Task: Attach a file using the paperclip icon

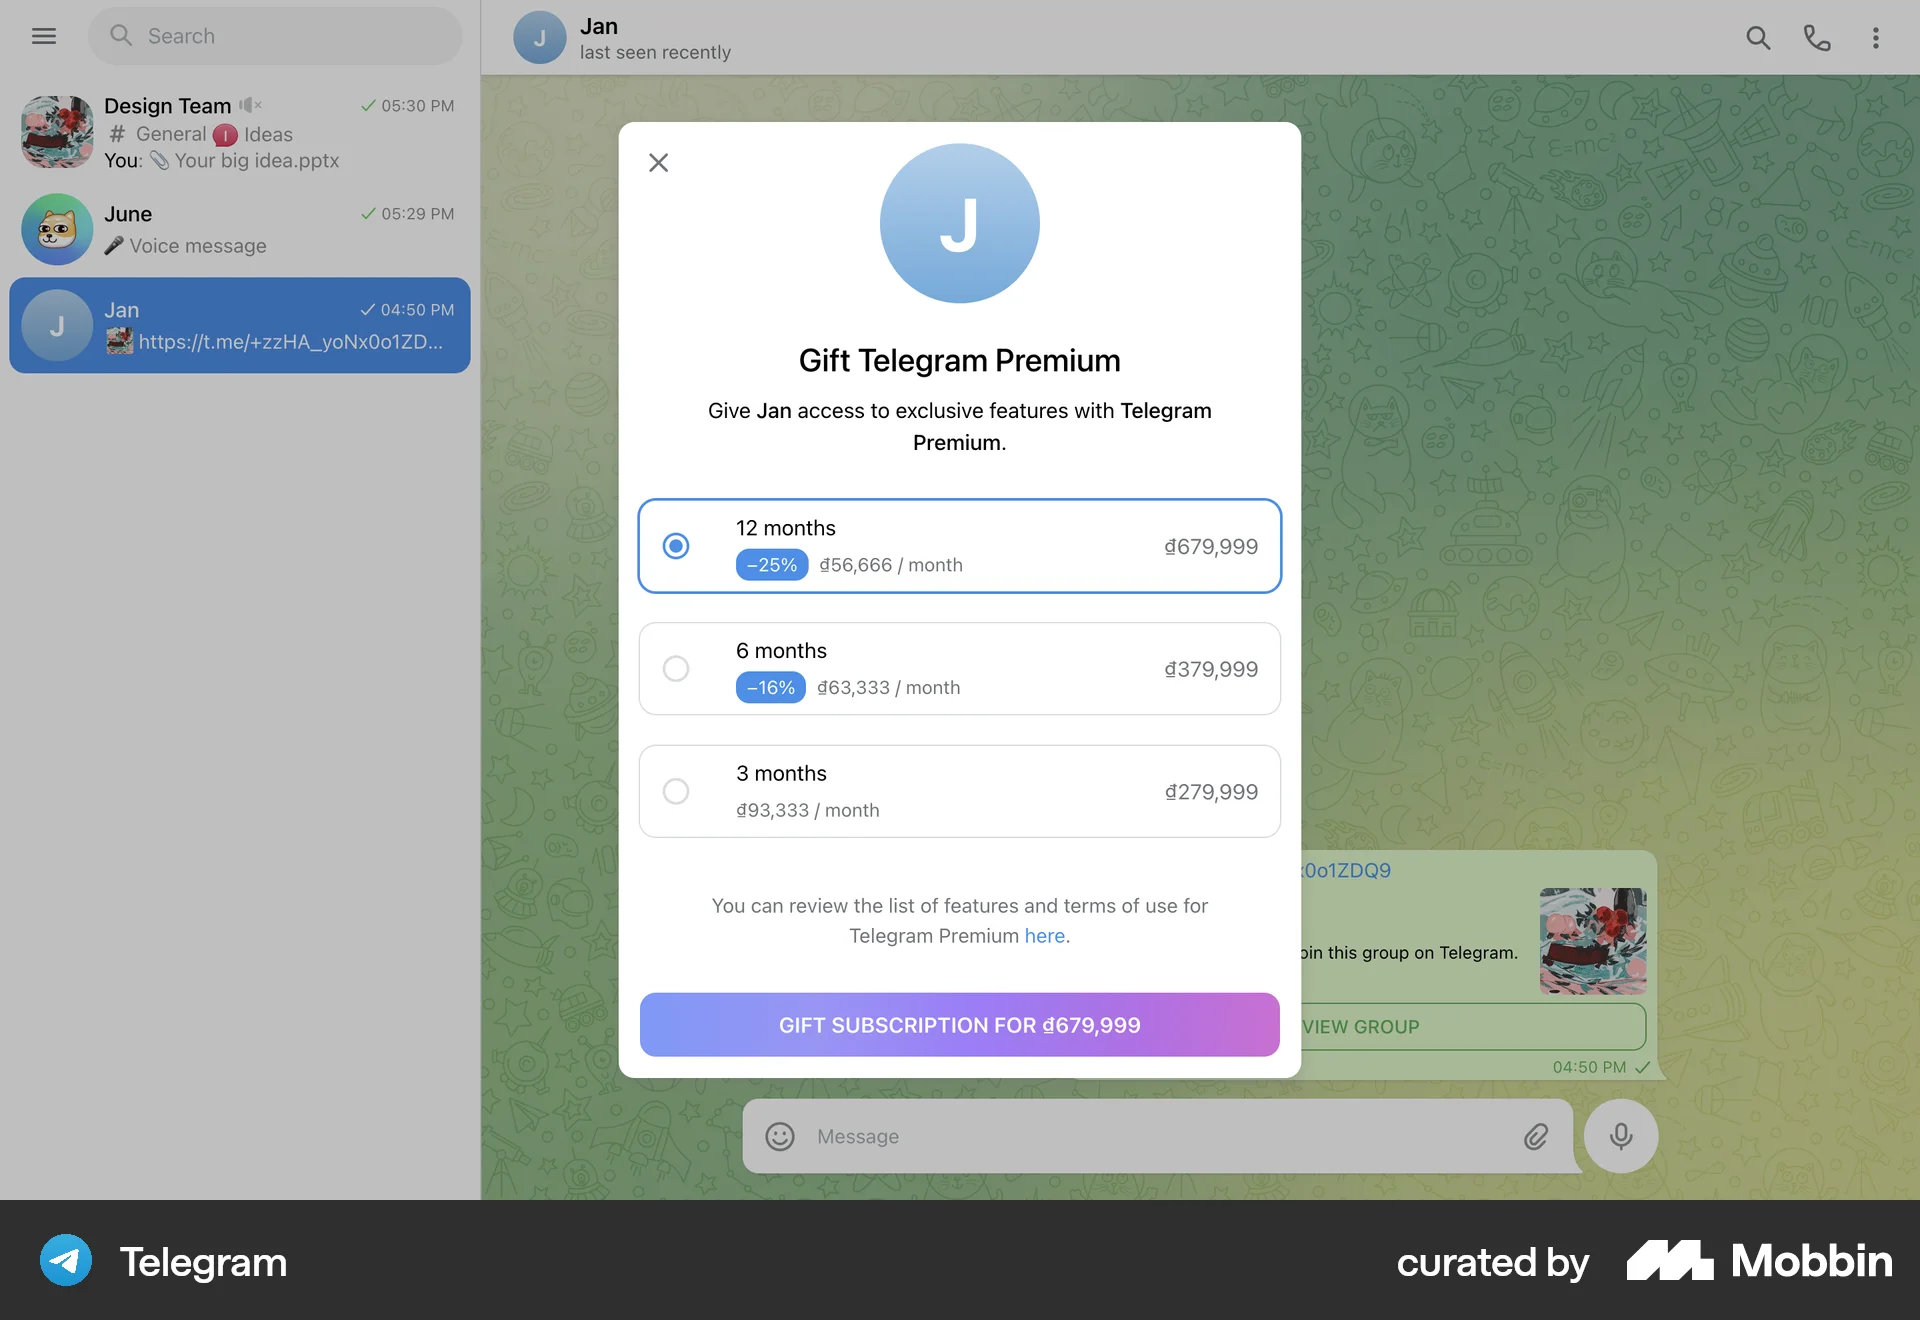Action: pyautogui.click(x=1536, y=1136)
